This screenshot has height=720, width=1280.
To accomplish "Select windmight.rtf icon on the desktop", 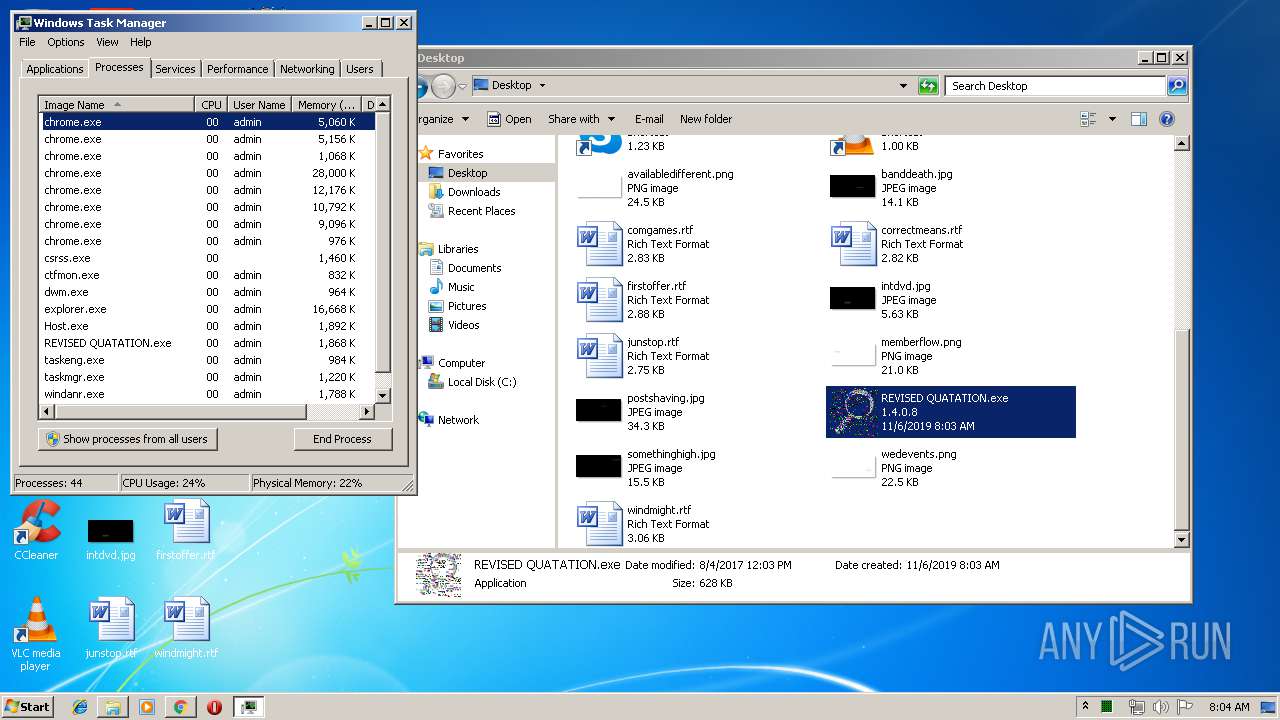I will click(186, 629).
